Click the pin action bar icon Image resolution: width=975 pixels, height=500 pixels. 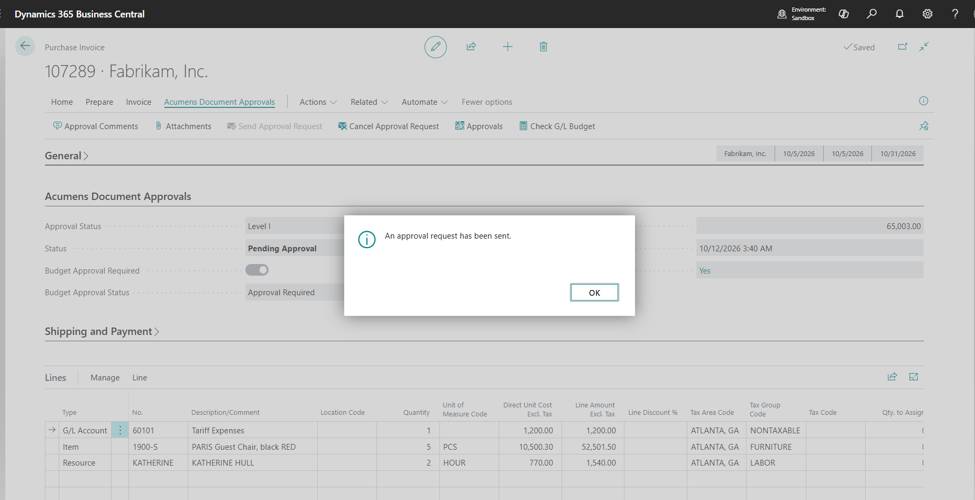(923, 126)
